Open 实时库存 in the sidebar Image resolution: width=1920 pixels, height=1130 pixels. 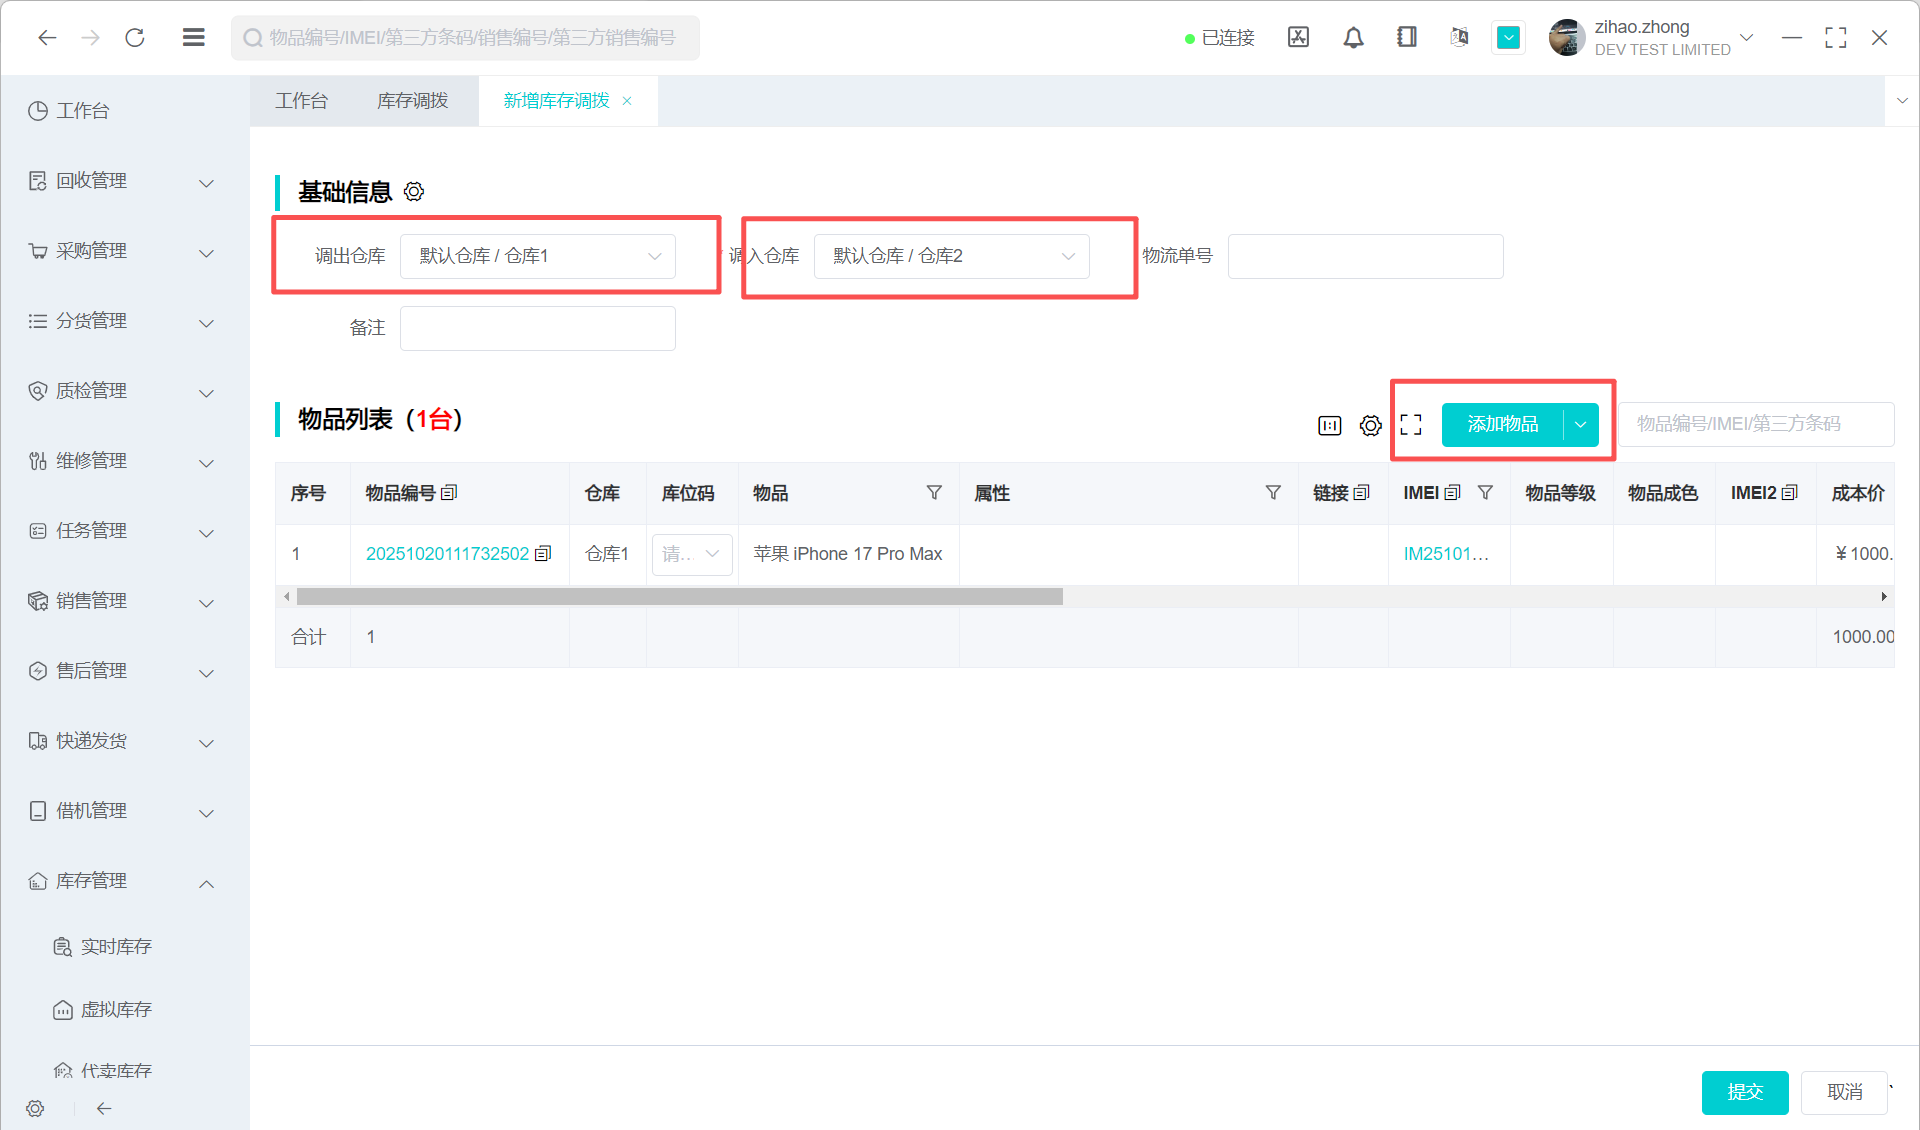[x=116, y=946]
